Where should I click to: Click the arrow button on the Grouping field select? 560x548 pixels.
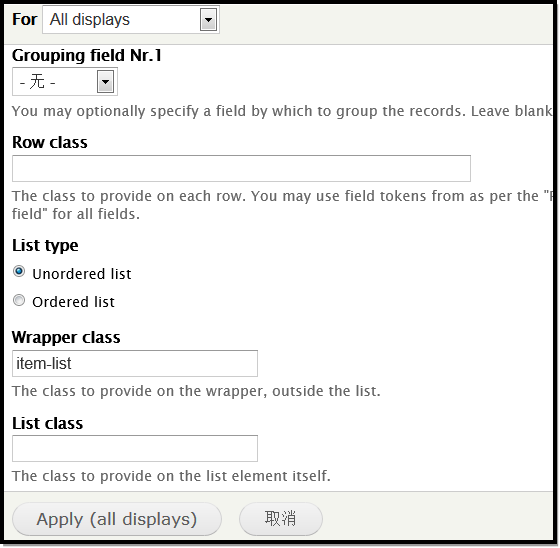pos(105,82)
